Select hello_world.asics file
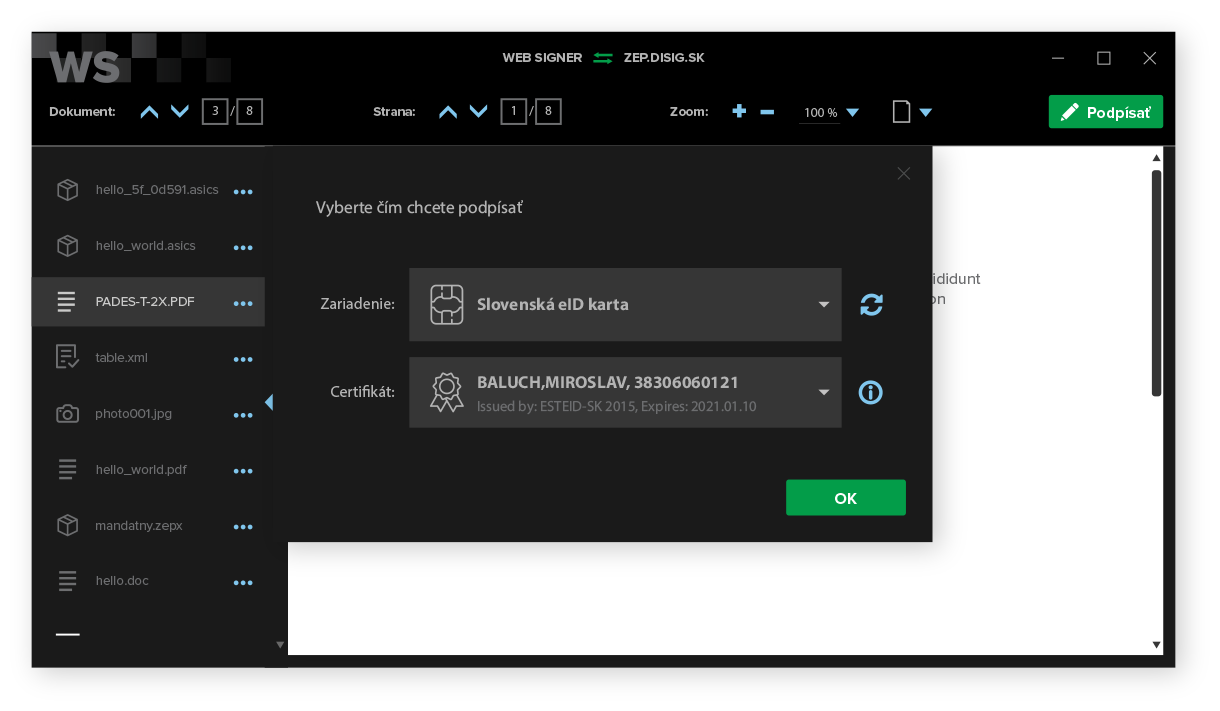The image size is (1220, 711). (x=148, y=246)
